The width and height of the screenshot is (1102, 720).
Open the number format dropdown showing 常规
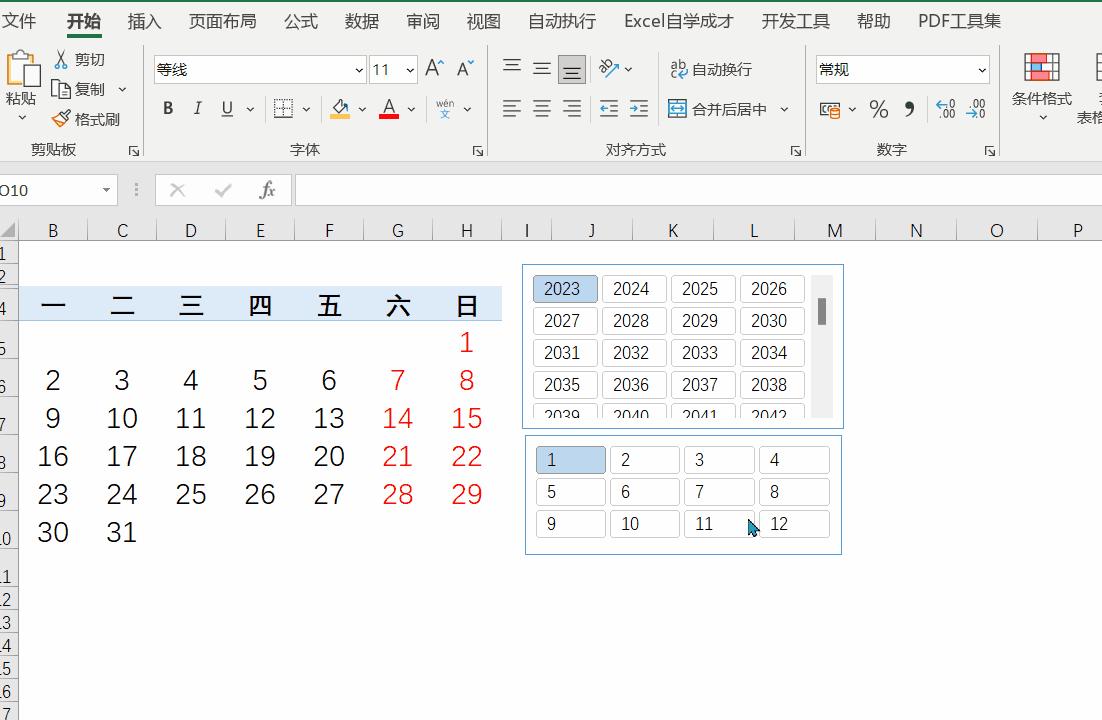click(900, 69)
